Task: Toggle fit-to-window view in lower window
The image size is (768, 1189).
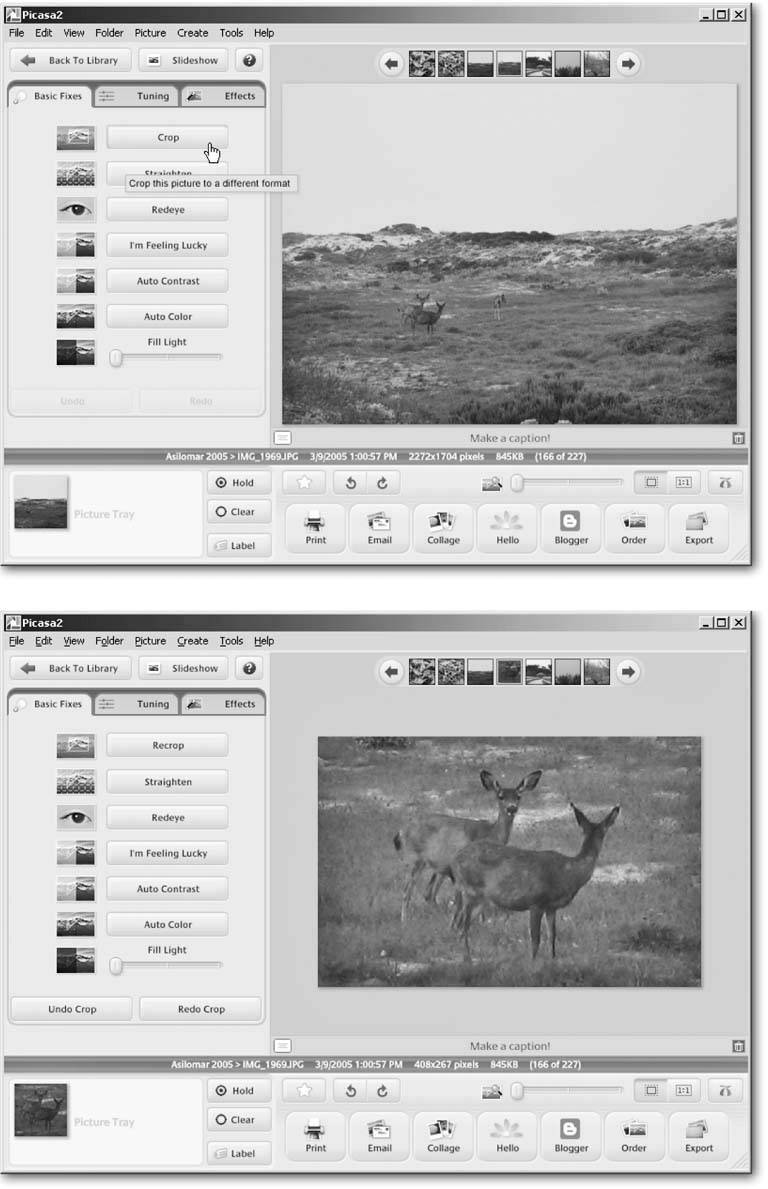Action: tap(651, 1090)
